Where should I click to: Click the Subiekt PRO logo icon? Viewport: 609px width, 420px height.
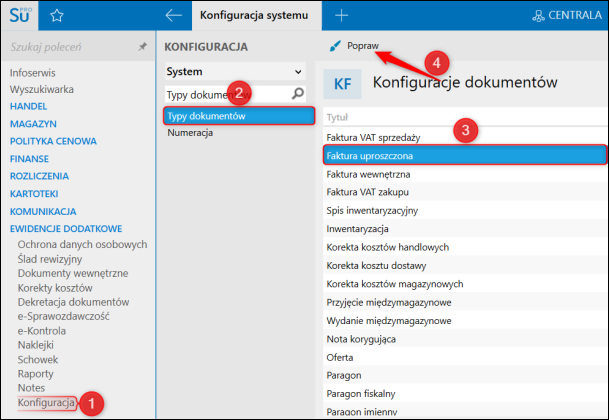[19, 15]
